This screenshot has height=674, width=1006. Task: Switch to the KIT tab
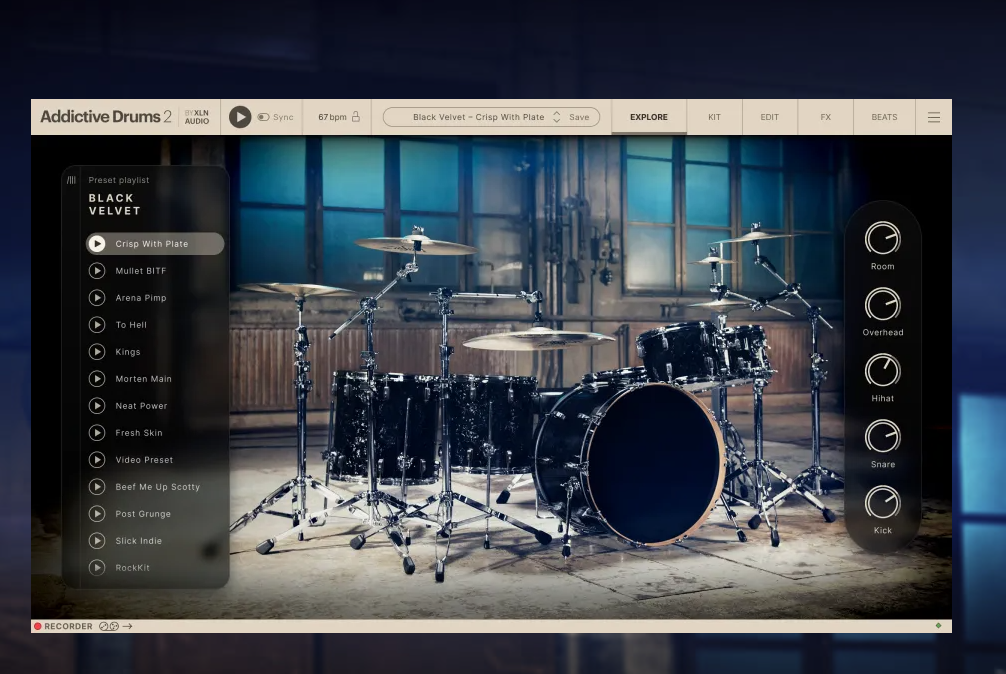pyautogui.click(x=714, y=117)
